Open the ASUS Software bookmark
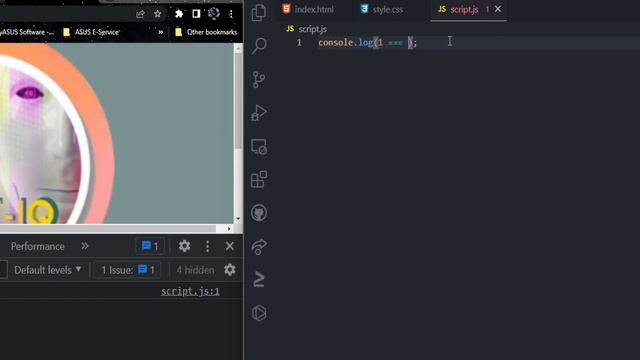Viewport: 640px width, 360px height. [27, 32]
